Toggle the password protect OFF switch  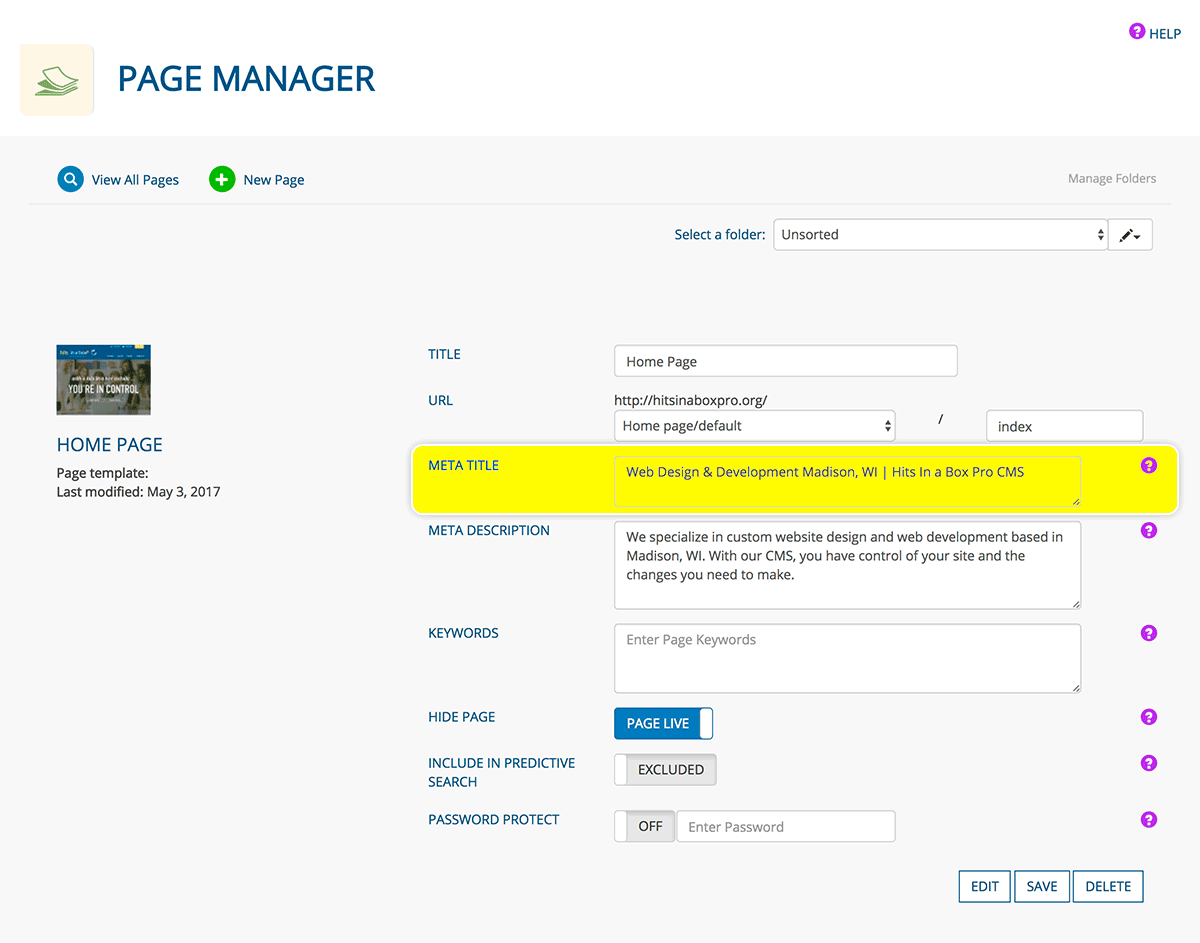[645, 827]
